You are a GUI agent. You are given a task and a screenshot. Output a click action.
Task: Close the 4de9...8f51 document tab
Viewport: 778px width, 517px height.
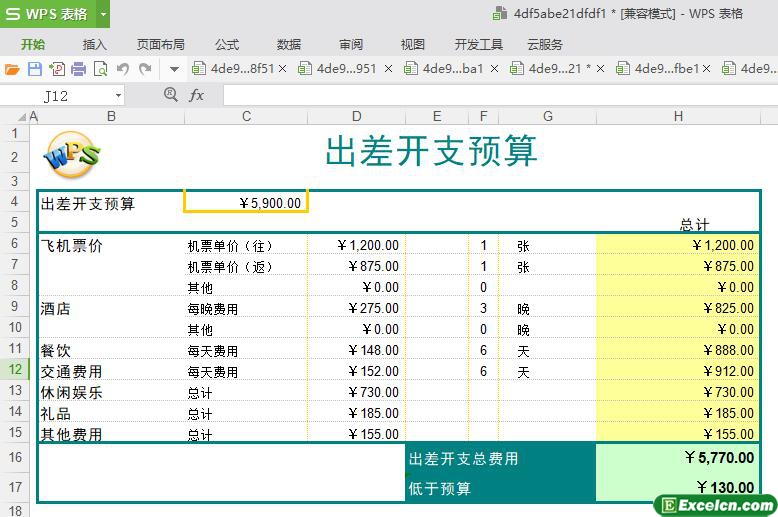point(282,69)
